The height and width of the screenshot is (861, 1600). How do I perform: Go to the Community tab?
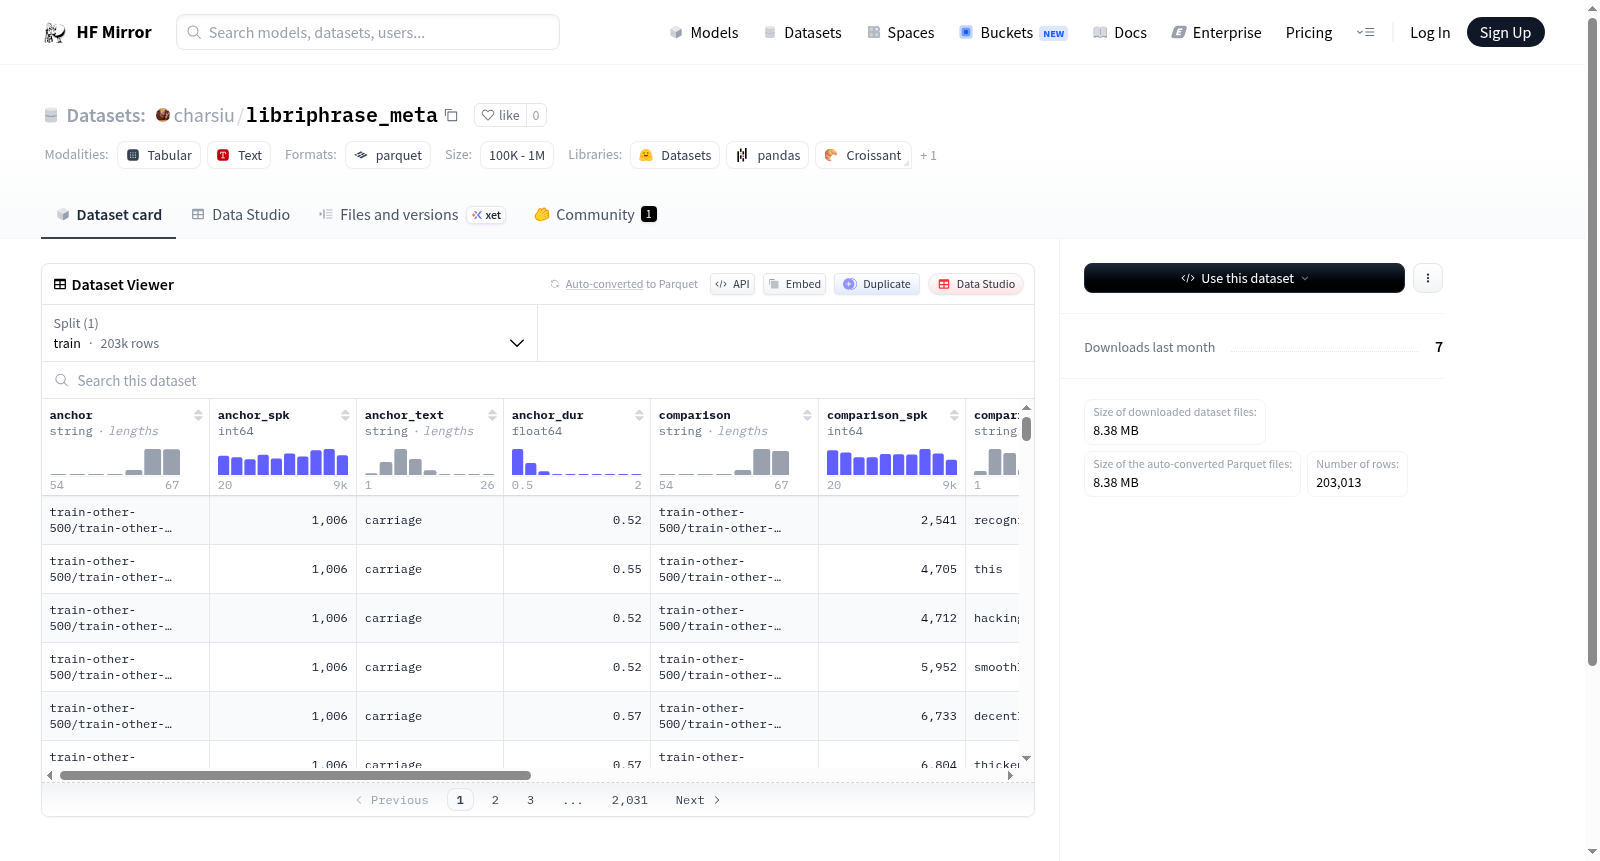[595, 215]
